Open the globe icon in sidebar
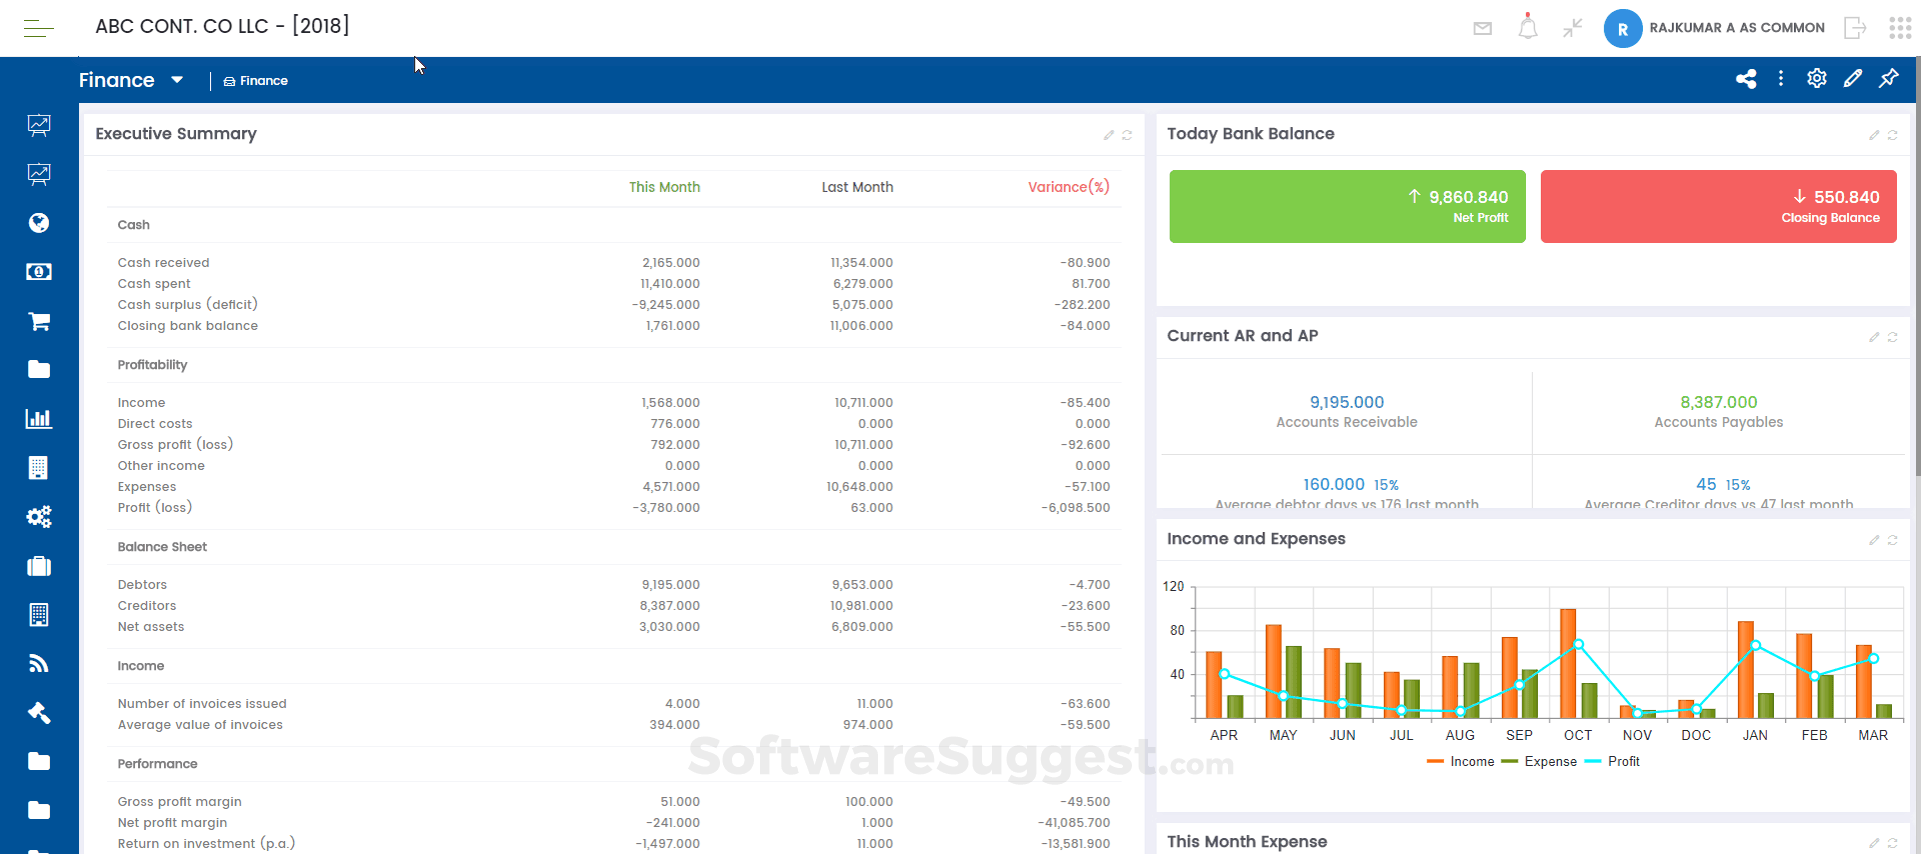This screenshot has width=1921, height=854. coord(39,223)
